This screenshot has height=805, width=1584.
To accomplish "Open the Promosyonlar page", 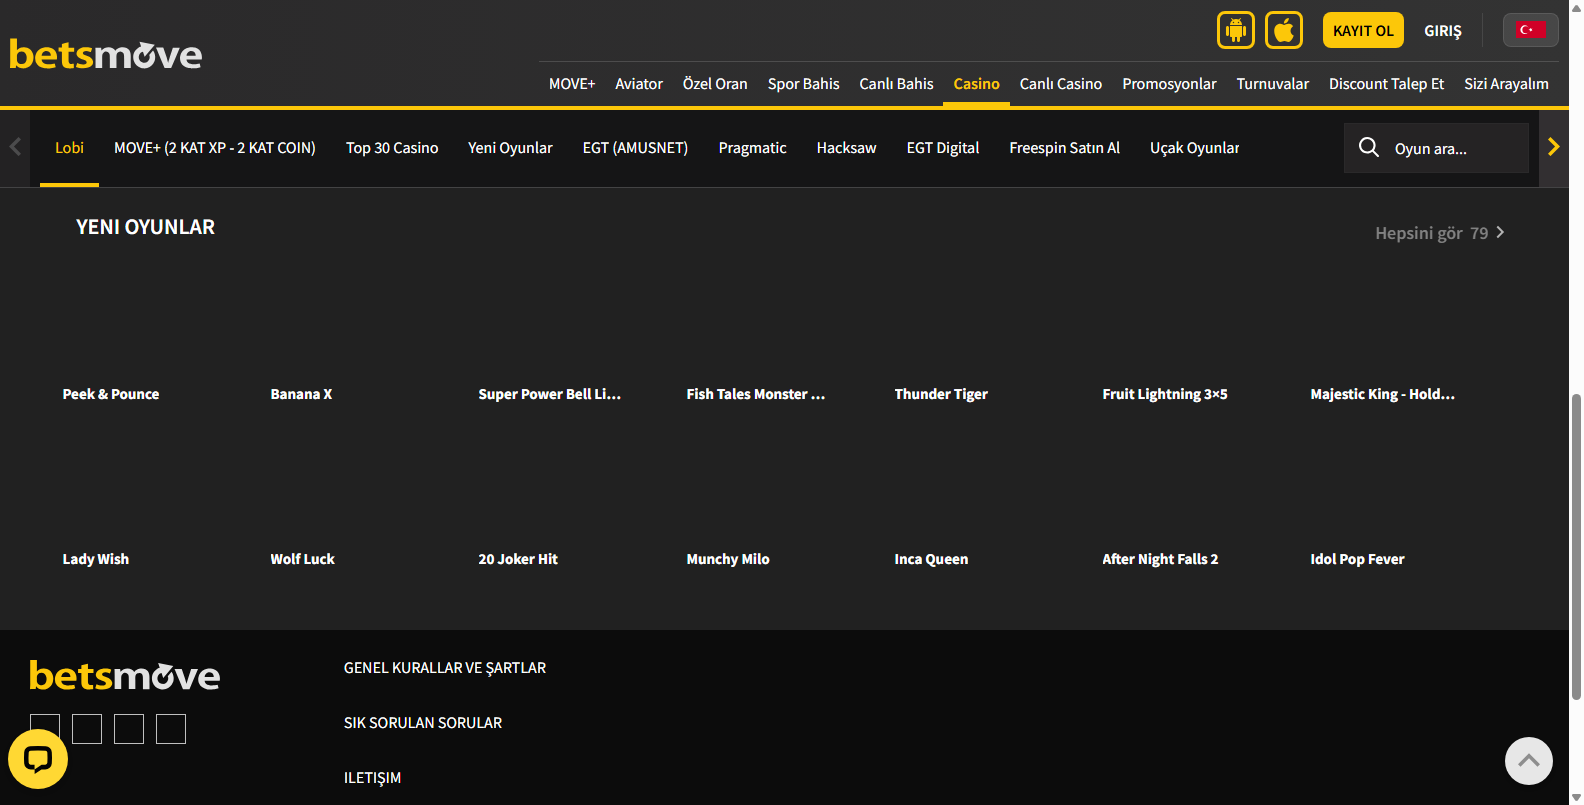I will (x=1170, y=84).
